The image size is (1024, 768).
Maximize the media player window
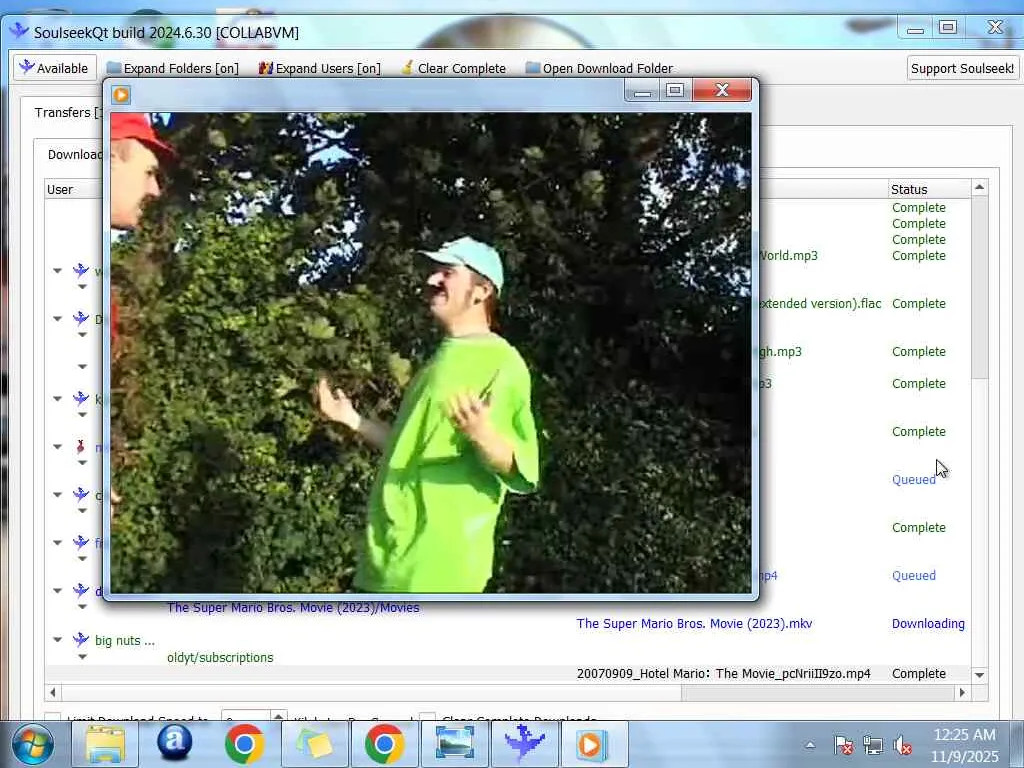pos(675,90)
